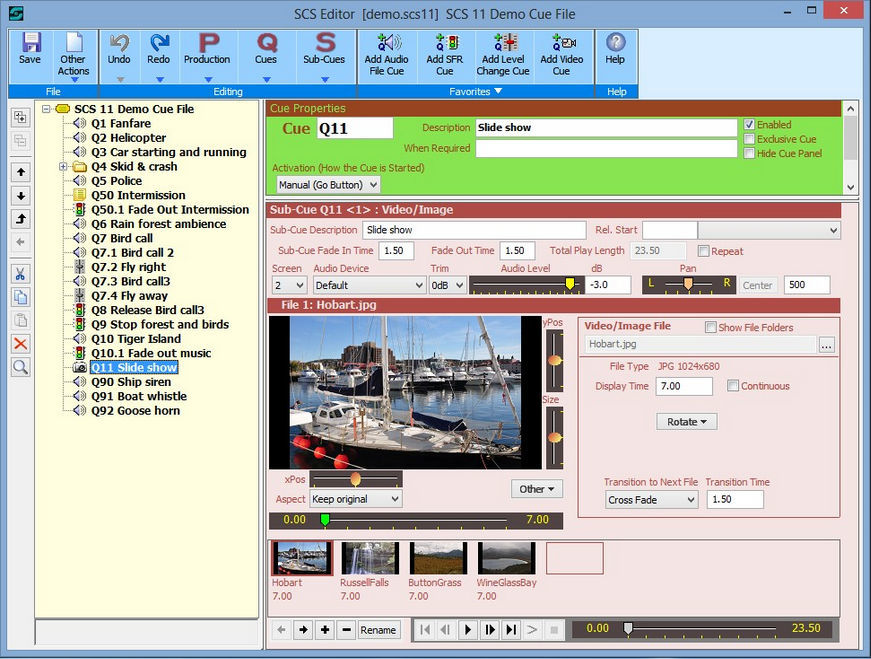Enable the Repeat checkbox
871x659 pixels.
703,251
